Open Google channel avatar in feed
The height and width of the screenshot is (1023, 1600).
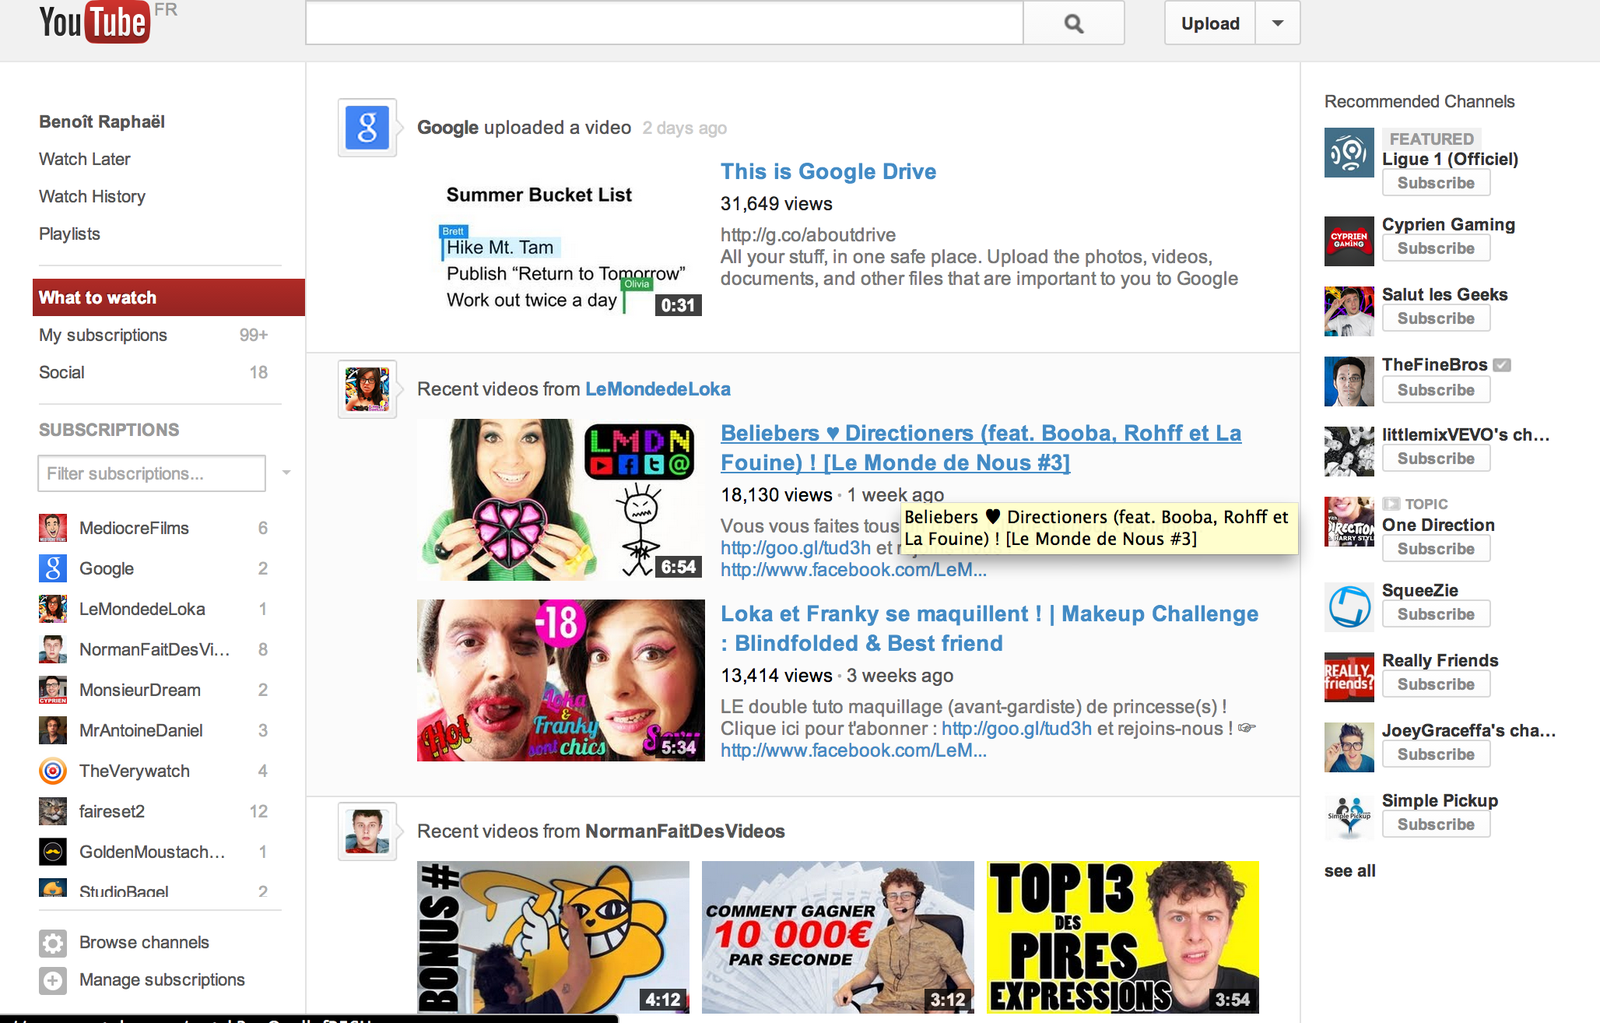(x=367, y=128)
